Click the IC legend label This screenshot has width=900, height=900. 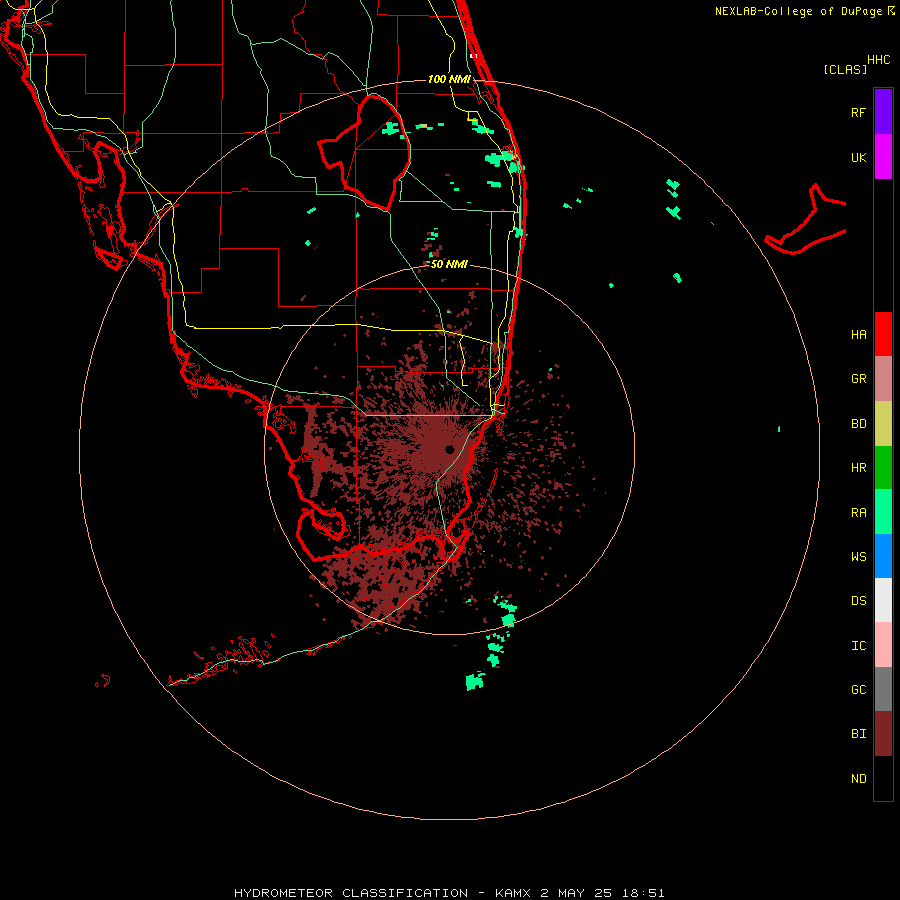[858, 646]
